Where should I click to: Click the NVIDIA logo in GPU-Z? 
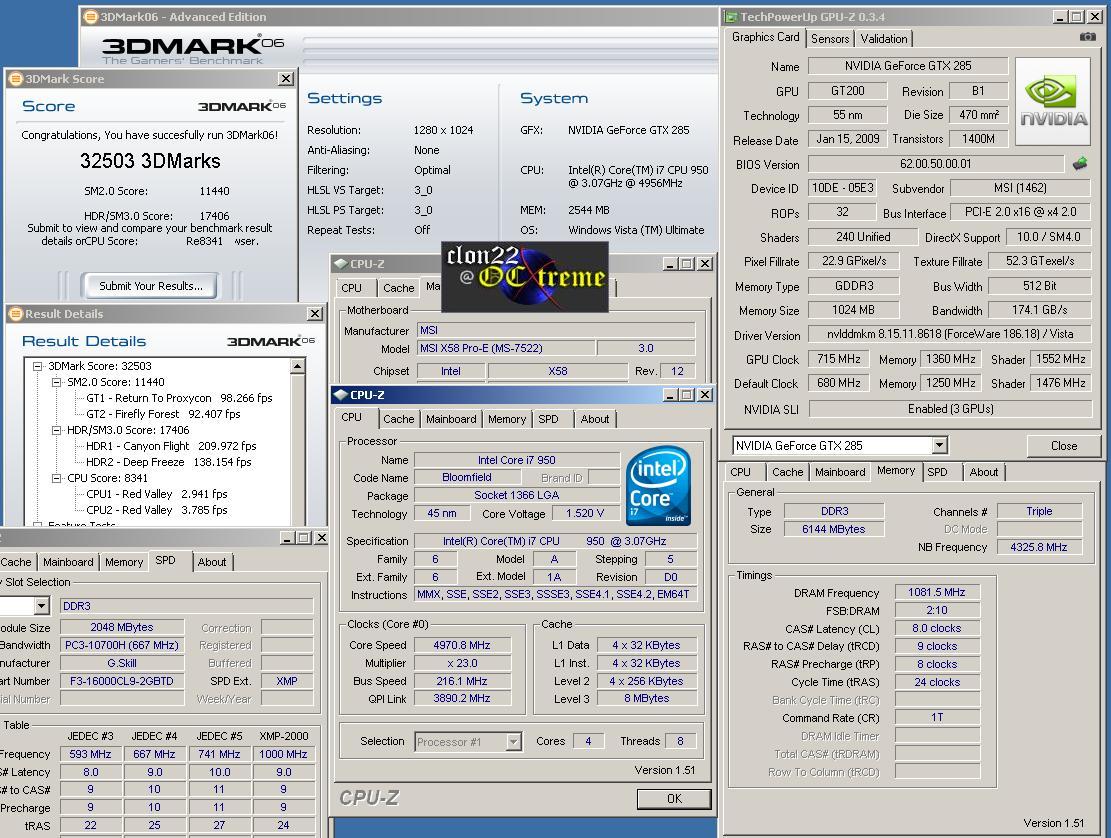click(x=1053, y=101)
